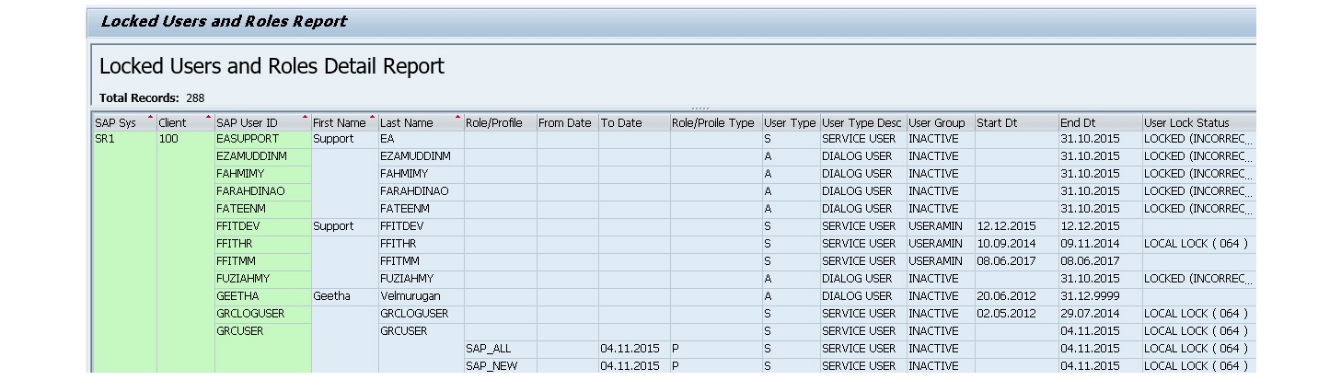The width and height of the screenshot is (1341, 379).
Task: Select FFITHR in SAP User ID column
Action: point(262,243)
